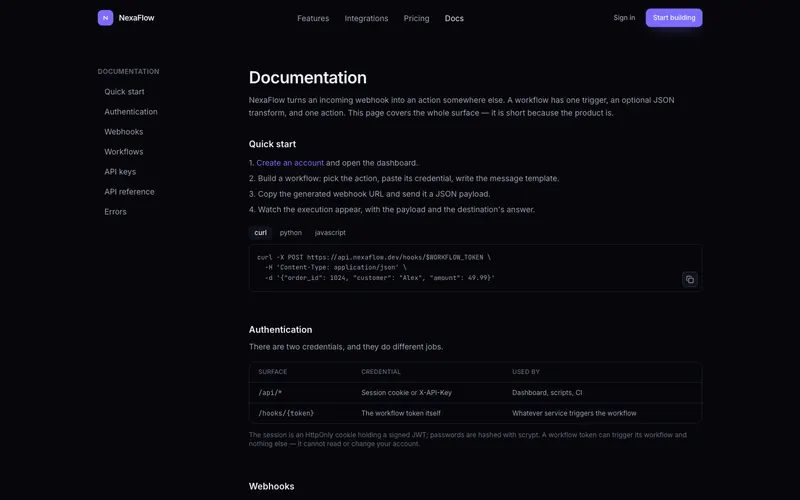Open the Integrations nav item

366,18
